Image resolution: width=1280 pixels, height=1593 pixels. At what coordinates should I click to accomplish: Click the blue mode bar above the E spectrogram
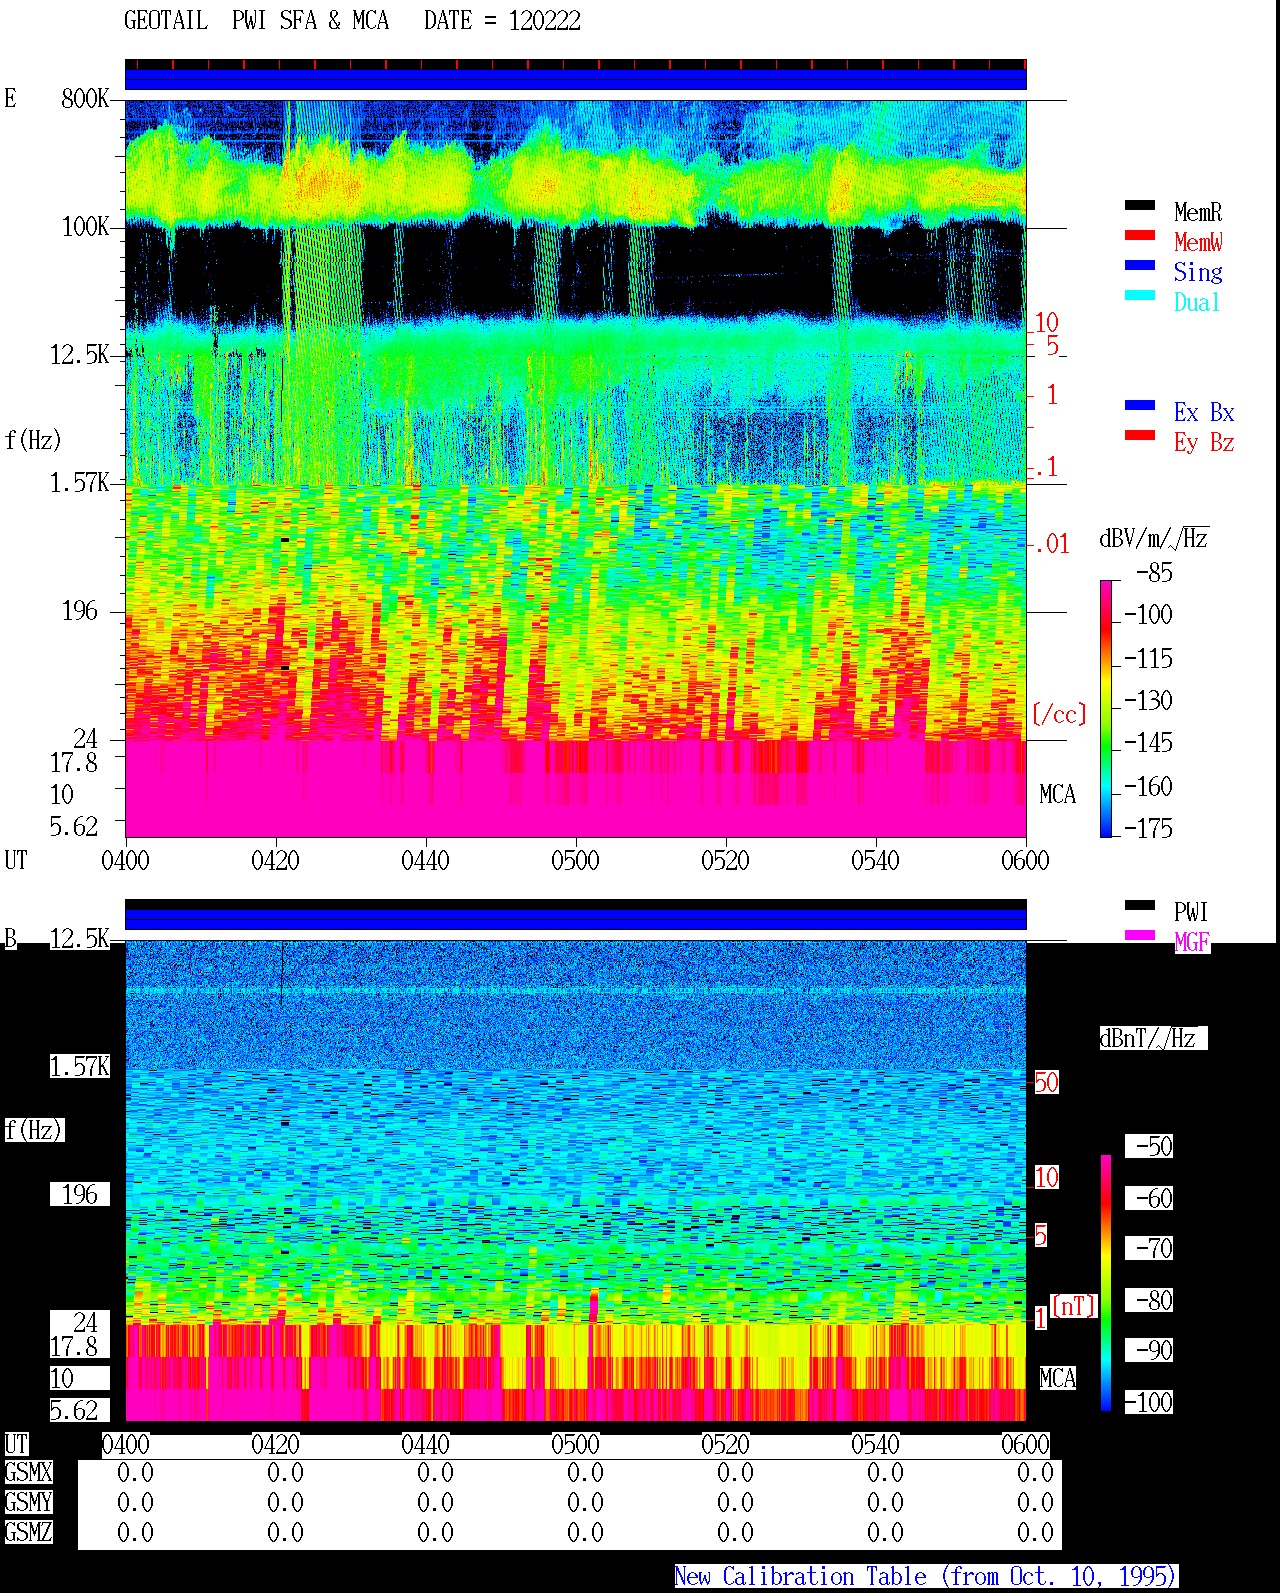tap(575, 79)
